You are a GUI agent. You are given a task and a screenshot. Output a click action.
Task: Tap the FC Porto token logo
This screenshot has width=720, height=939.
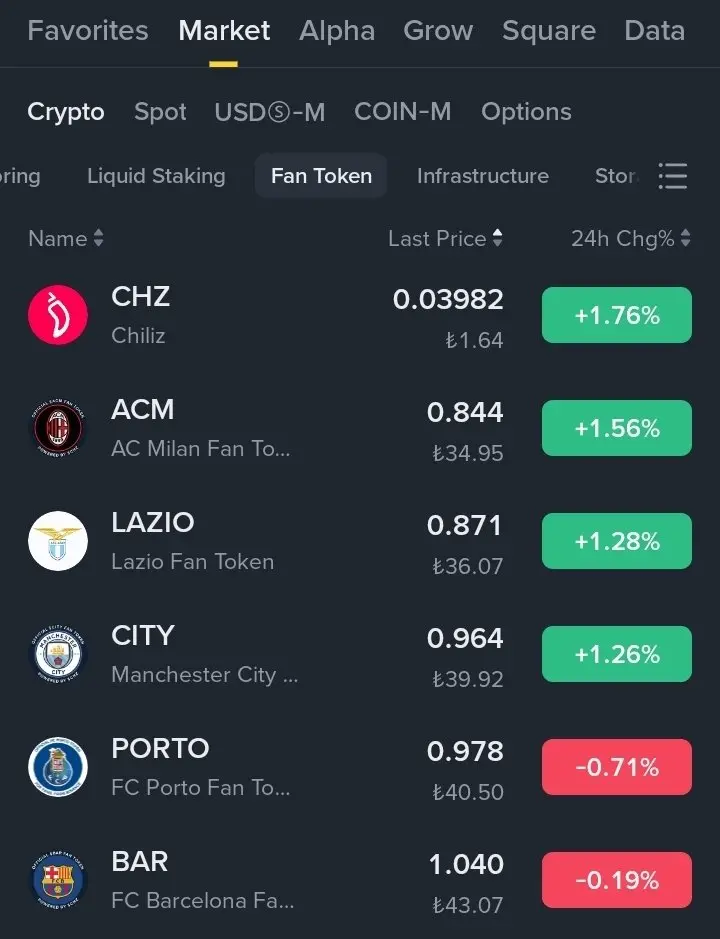tap(58, 767)
